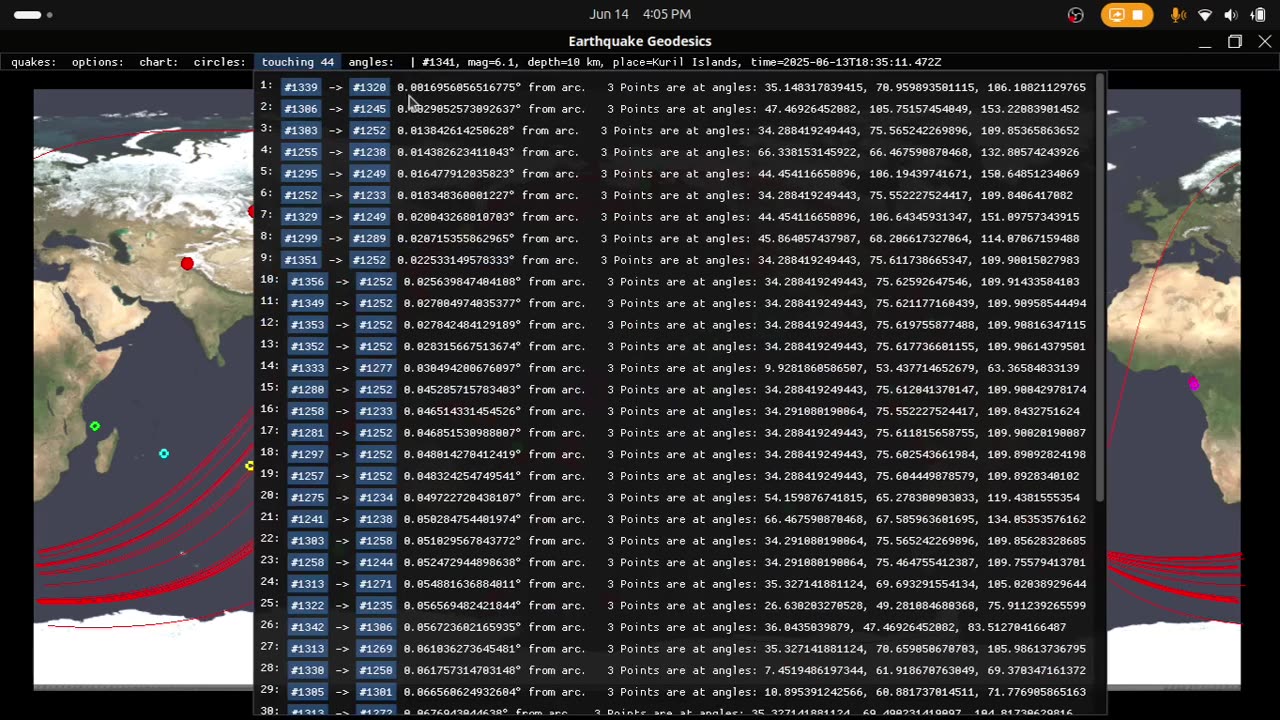
Task: Click the touching 44 menu item
Action: pos(298,62)
